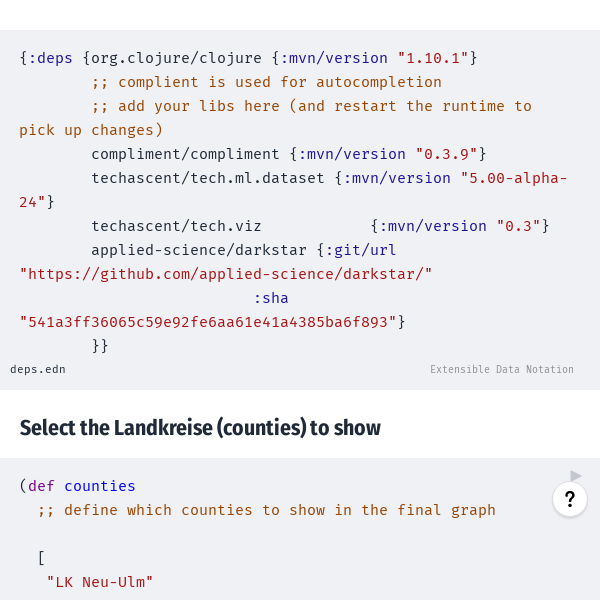The height and width of the screenshot is (600, 600).
Task: Click the 'counties' symbol after def
Action: pos(99,486)
